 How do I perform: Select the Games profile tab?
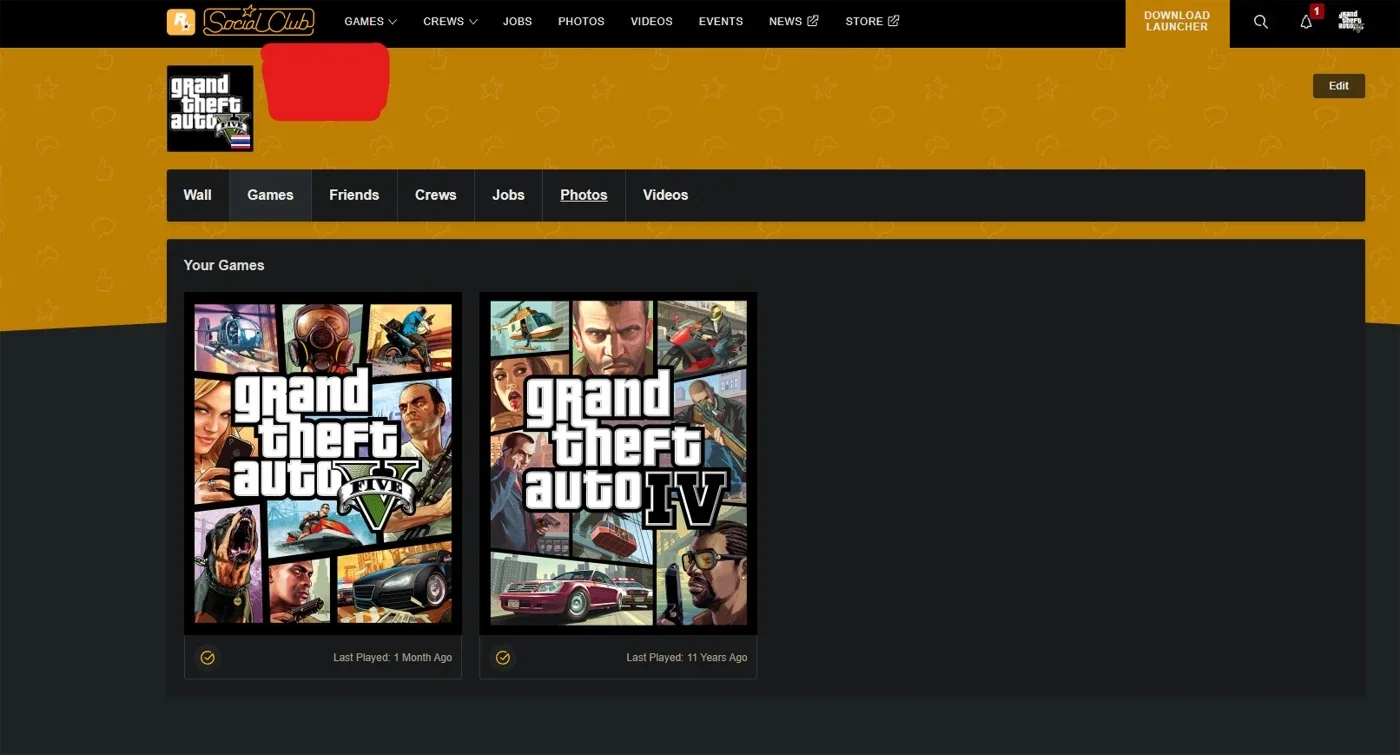(x=270, y=195)
